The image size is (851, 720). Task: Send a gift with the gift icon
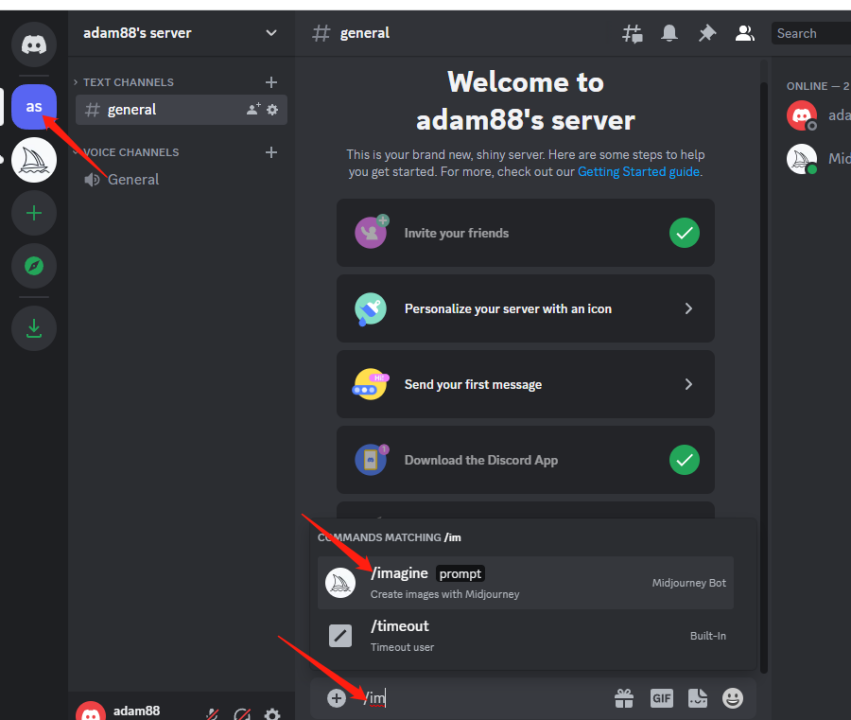tap(624, 698)
